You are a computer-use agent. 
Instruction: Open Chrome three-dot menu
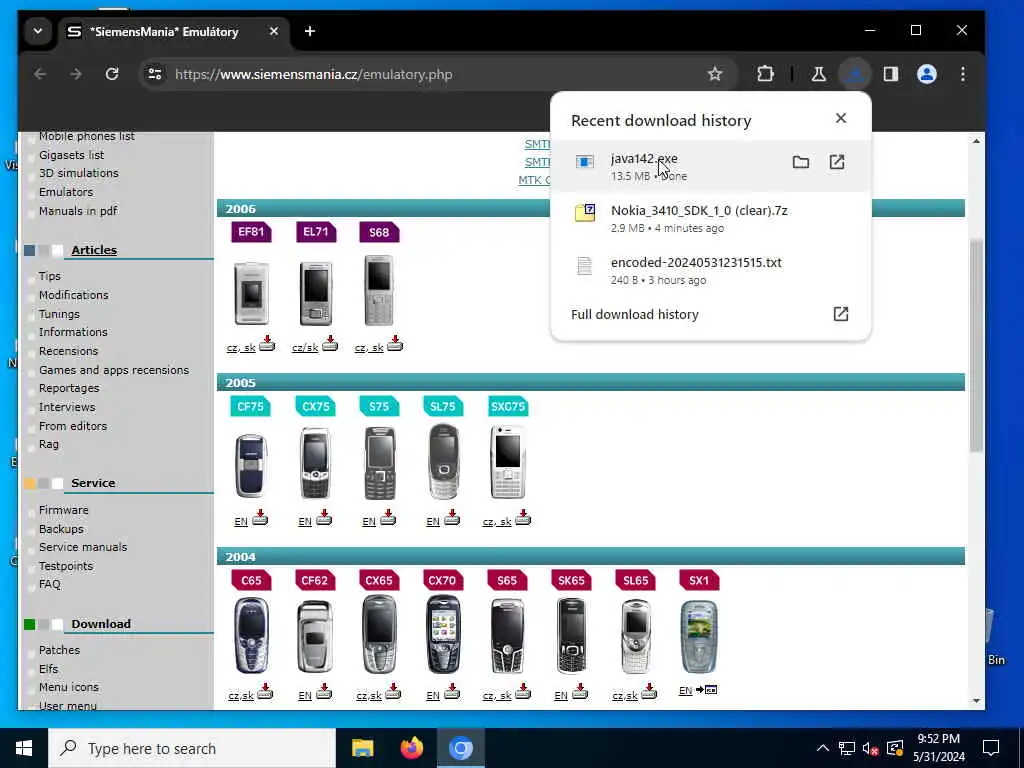pos(963,74)
